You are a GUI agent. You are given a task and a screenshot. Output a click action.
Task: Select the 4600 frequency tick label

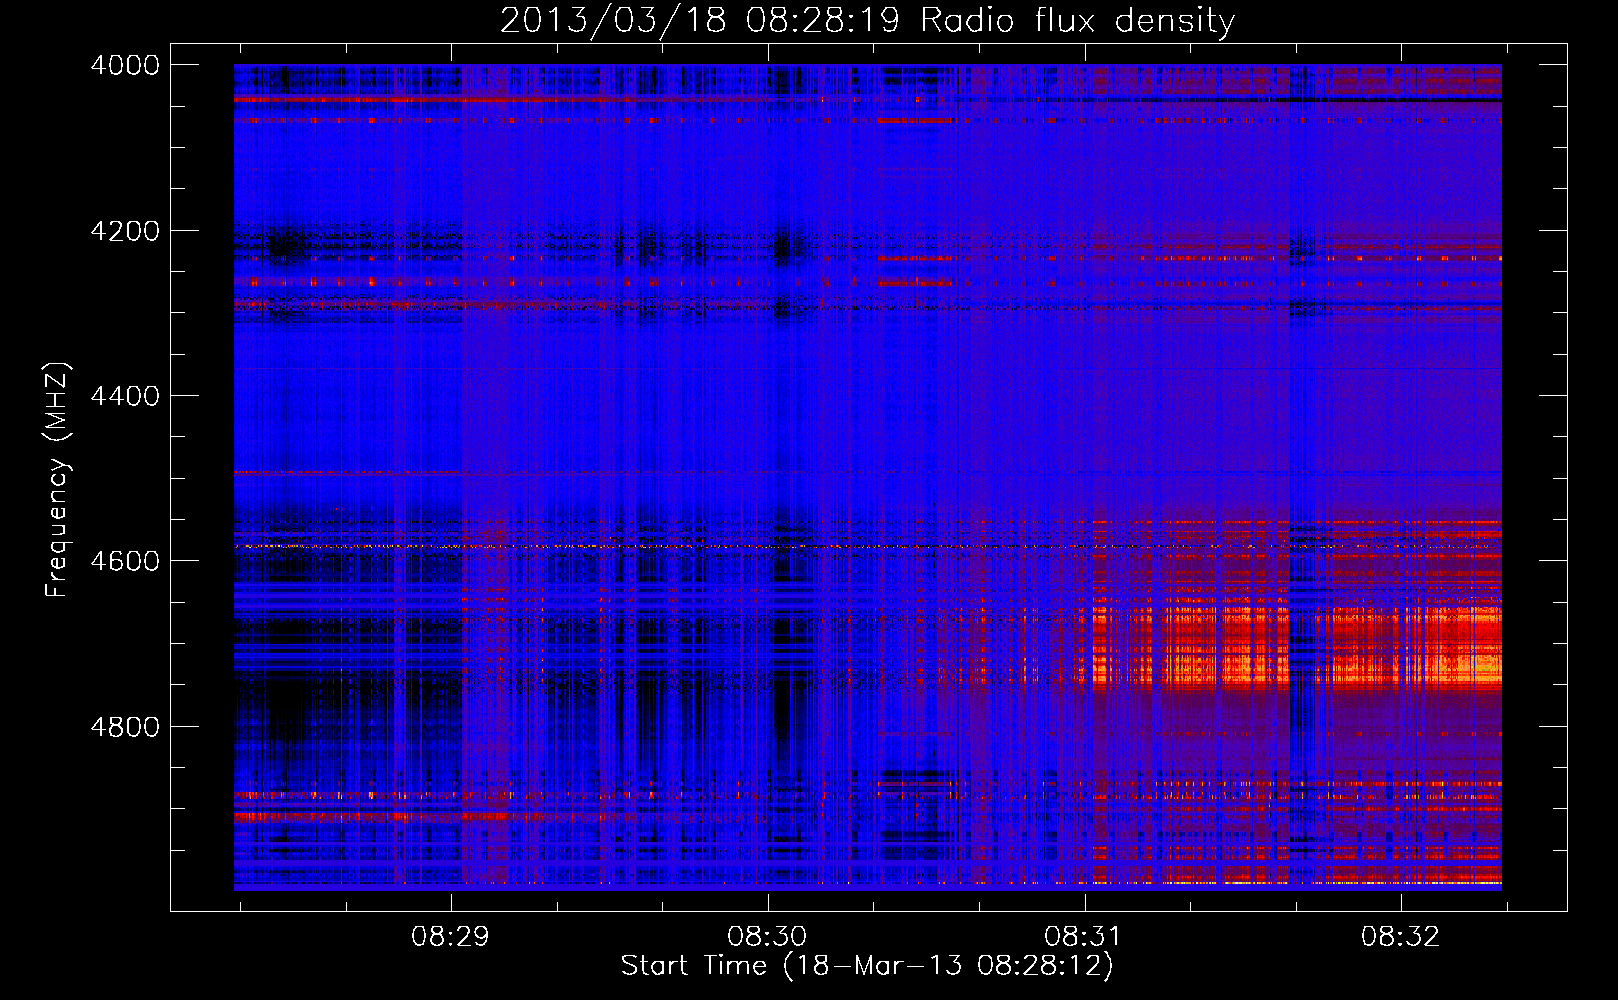click(125, 561)
